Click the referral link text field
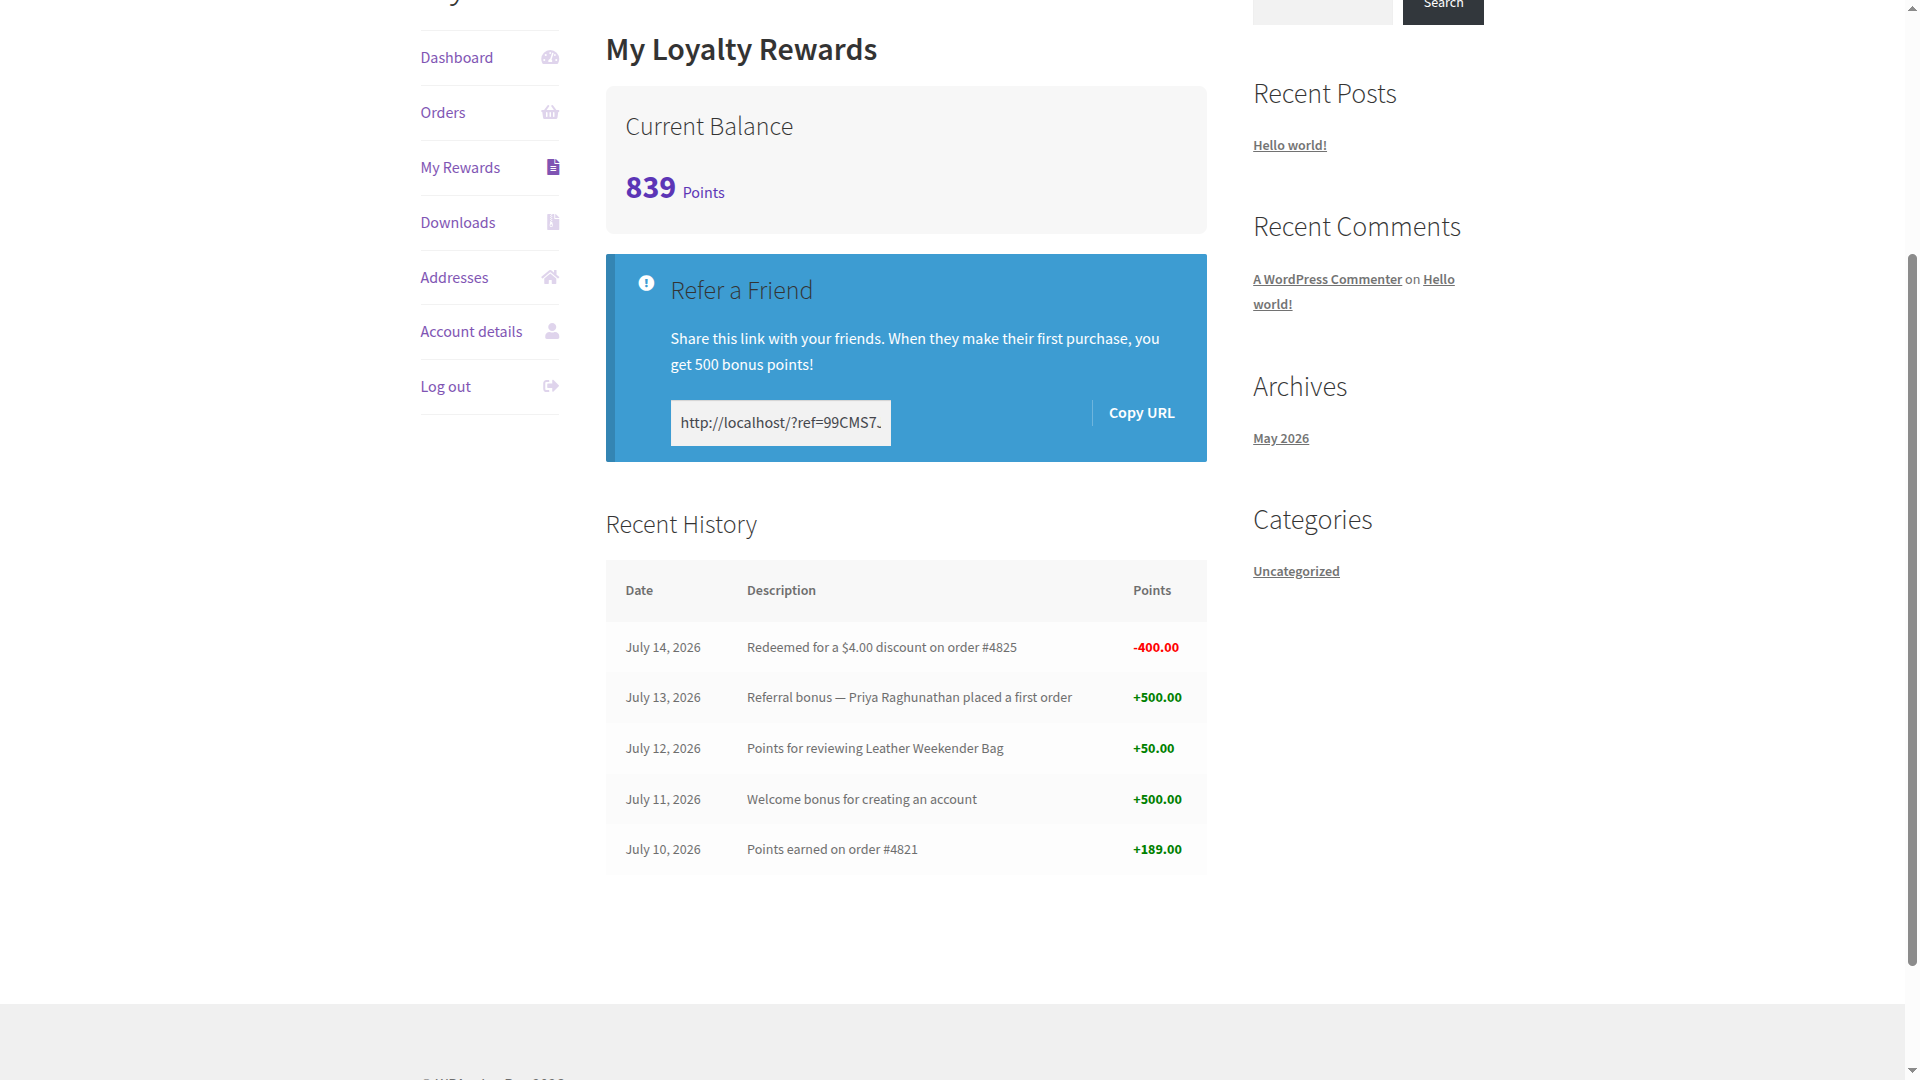Screen dimensions: 1920x1080 point(780,423)
